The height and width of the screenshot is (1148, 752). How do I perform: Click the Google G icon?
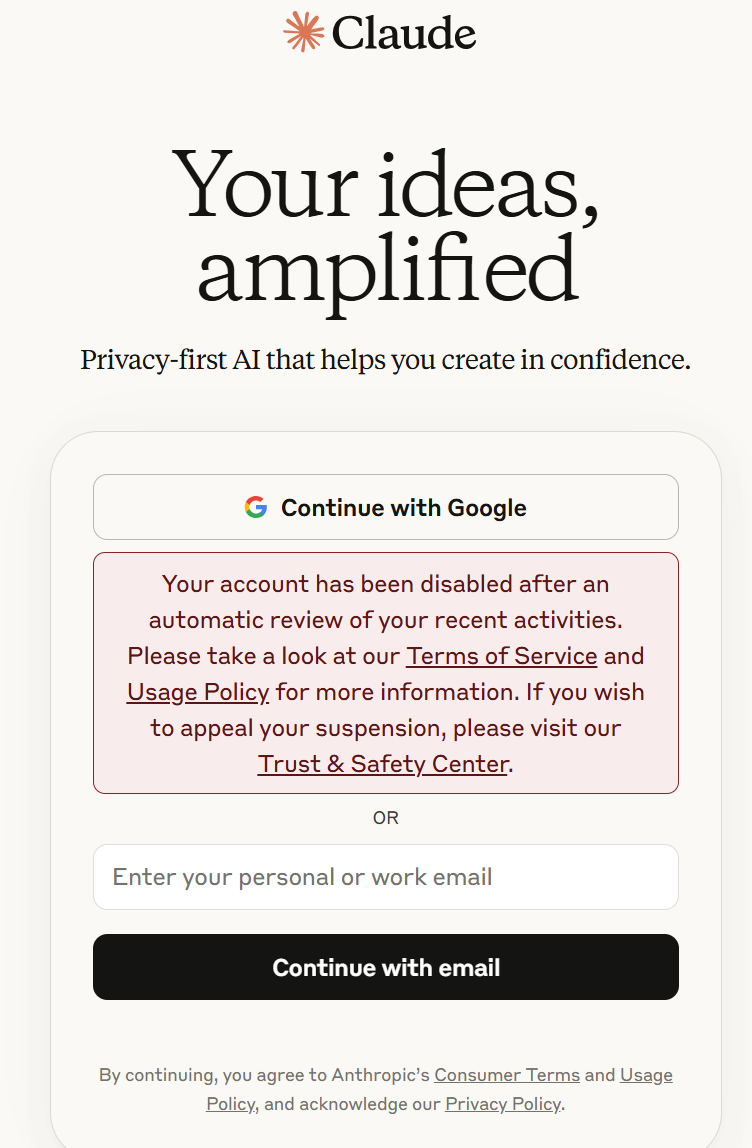click(x=256, y=507)
